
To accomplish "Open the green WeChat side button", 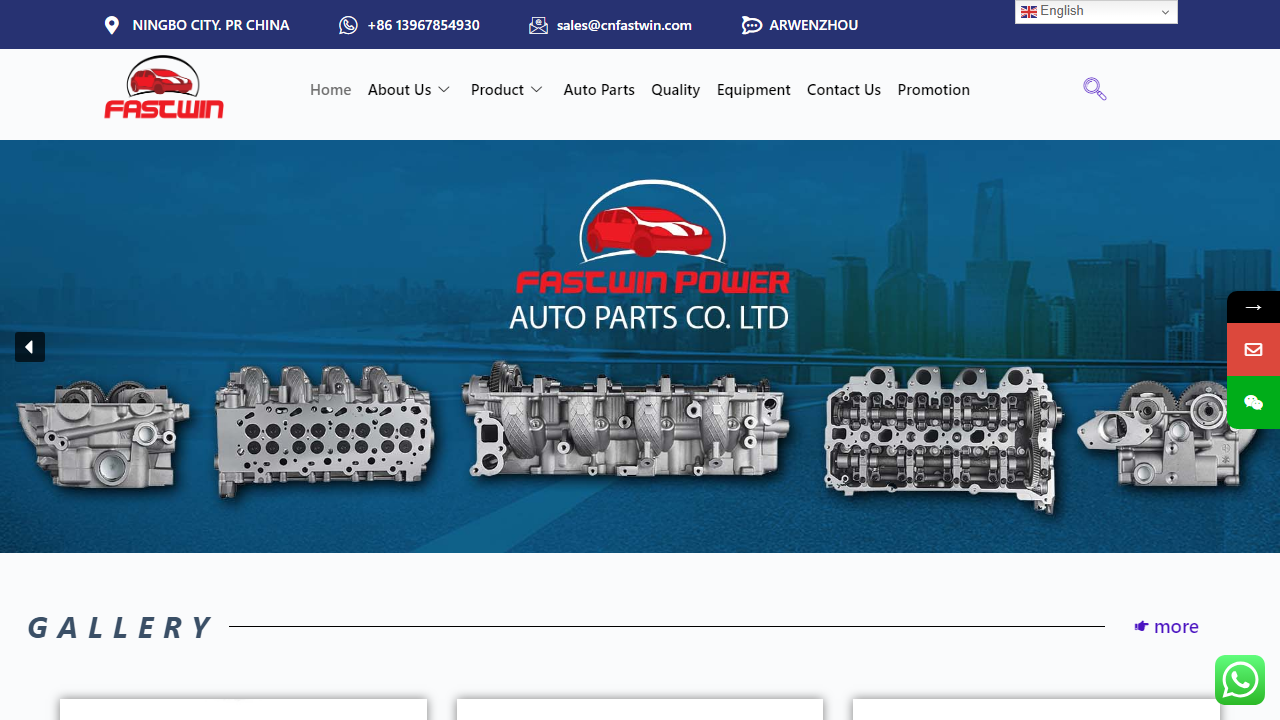I will [1253, 402].
